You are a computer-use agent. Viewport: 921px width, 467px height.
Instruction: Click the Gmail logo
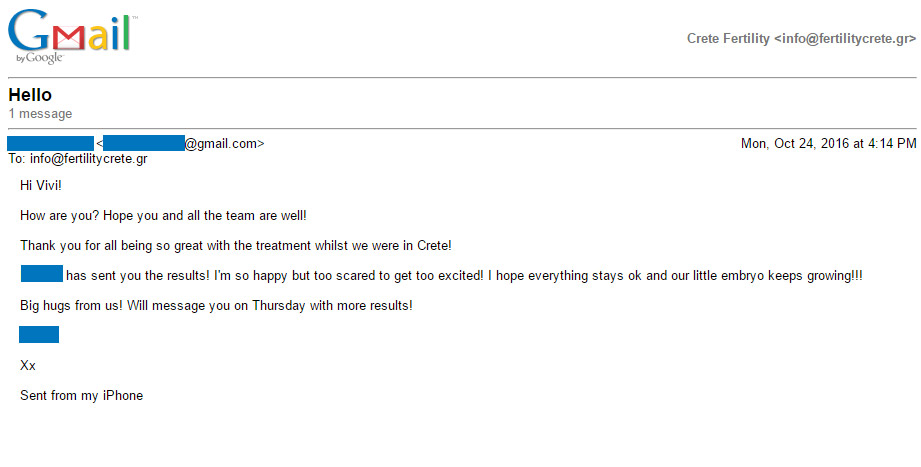coord(73,36)
